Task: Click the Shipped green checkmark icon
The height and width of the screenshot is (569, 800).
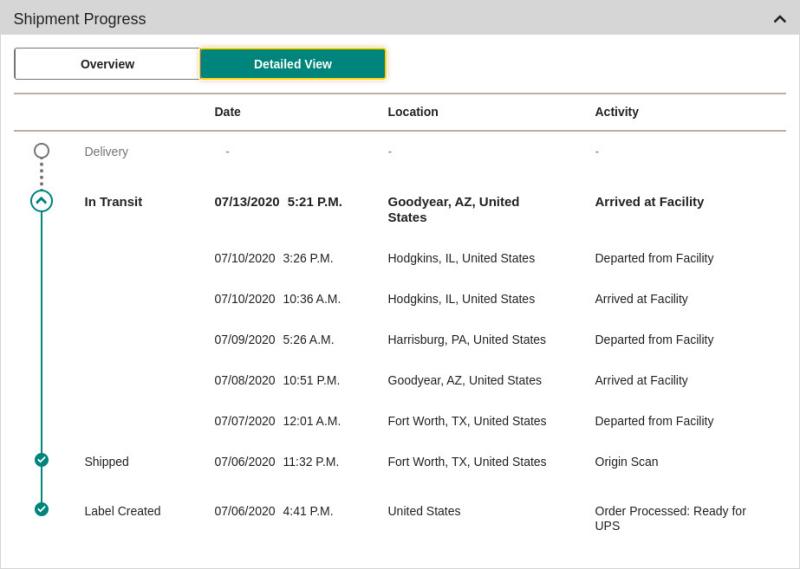Action: point(41,460)
